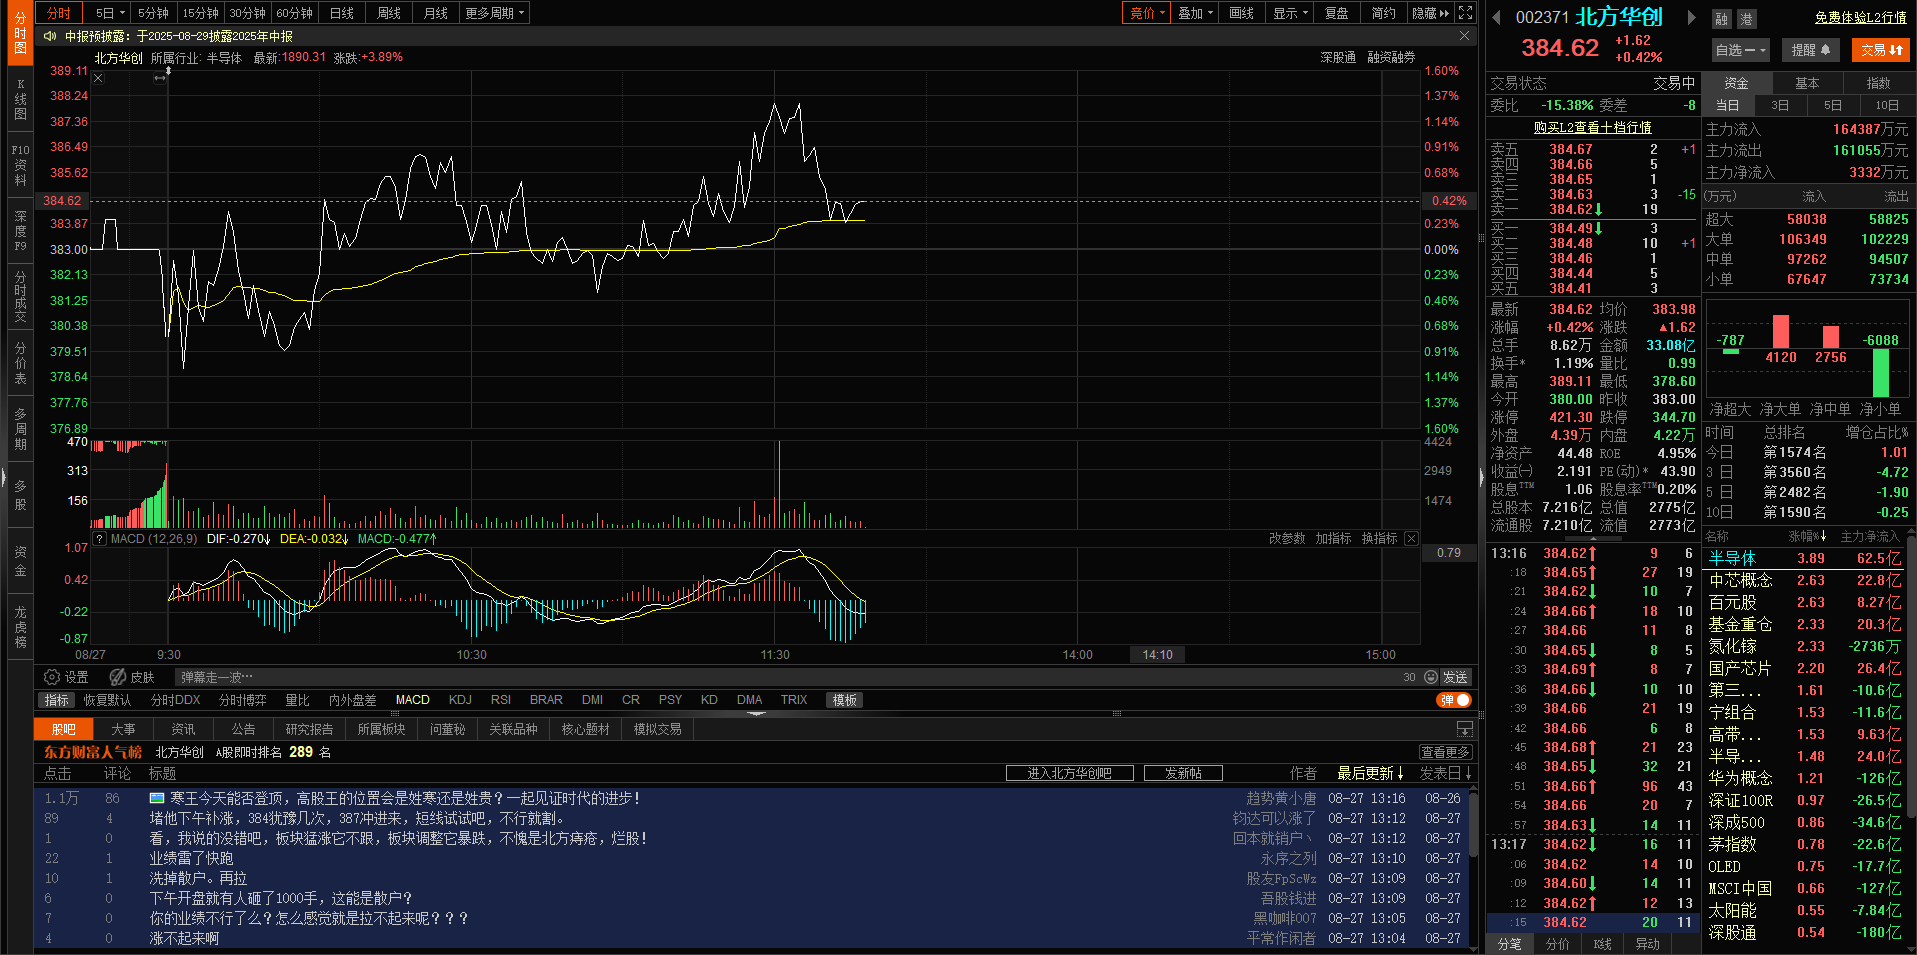Click the 14:10 time marker on chart
Image resolution: width=1917 pixels, height=955 pixels.
(x=1157, y=655)
